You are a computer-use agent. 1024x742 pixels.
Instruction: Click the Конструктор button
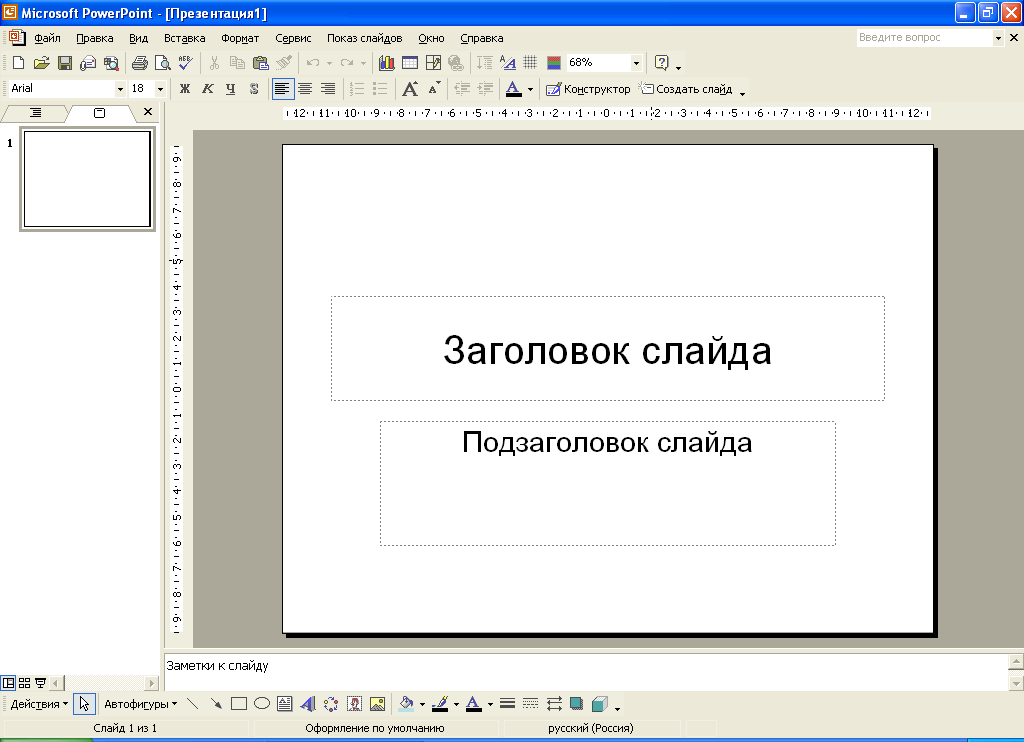(588, 89)
